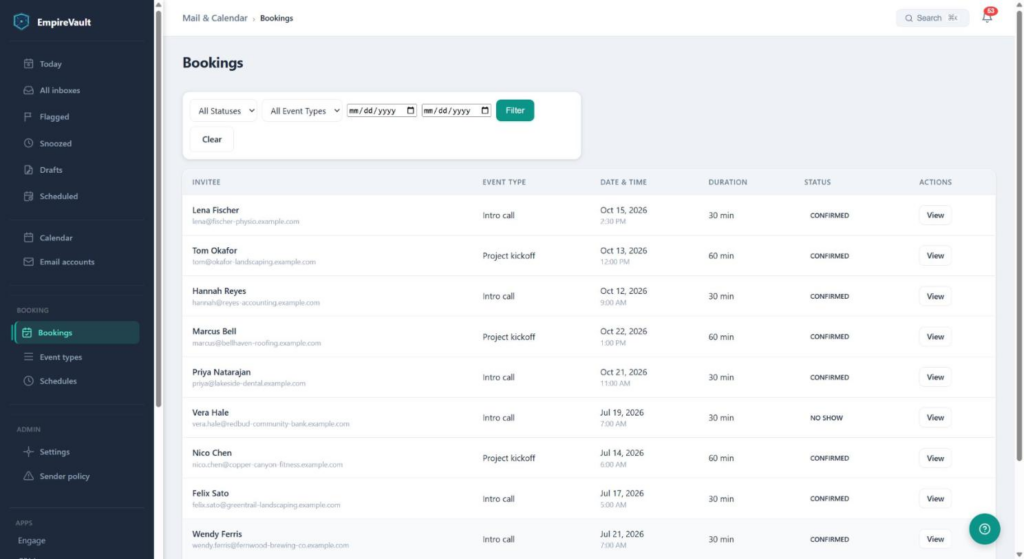The height and width of the screenshot is (559, 1024).
Task: Click the Hannah Reyes invitee name
Action: point(219,291)
